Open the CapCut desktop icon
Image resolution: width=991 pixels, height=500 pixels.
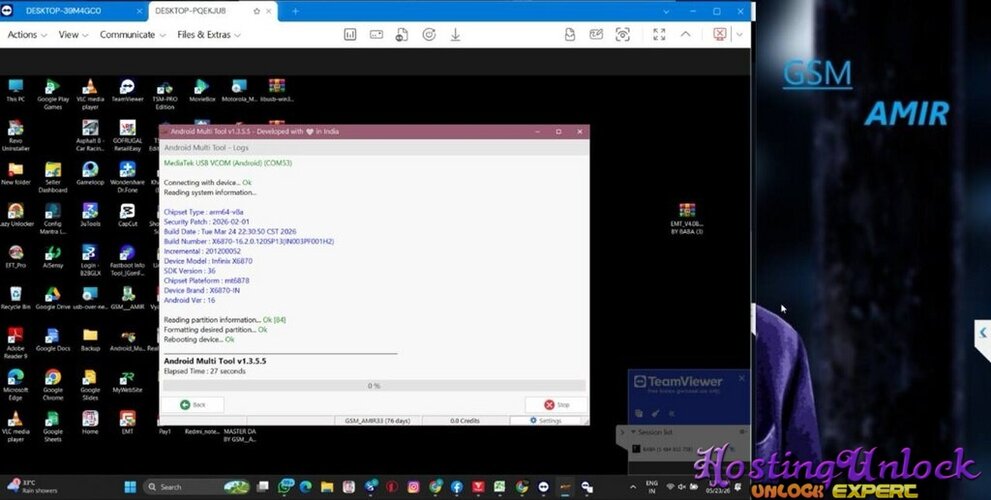(x=127, y=215)
